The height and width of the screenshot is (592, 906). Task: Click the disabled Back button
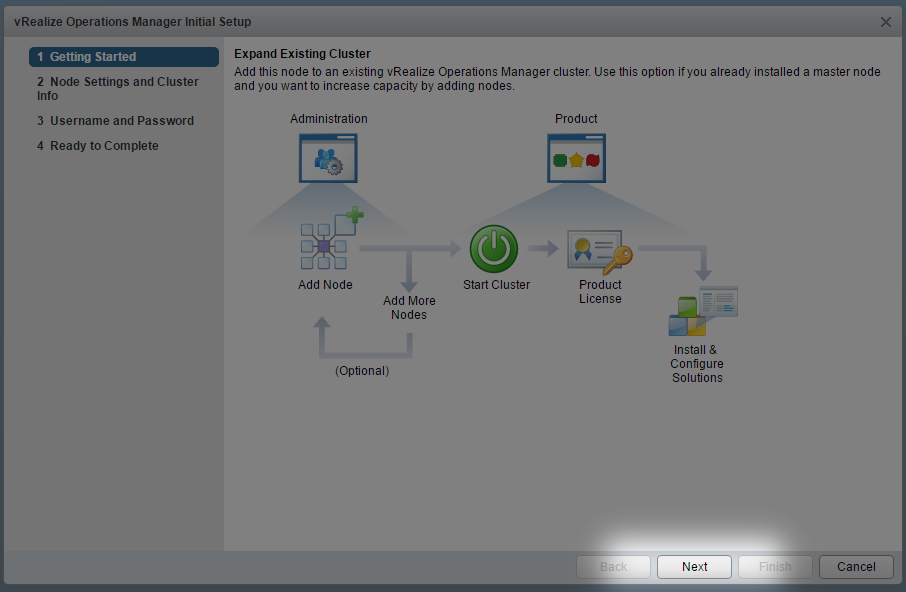point(614,567)
